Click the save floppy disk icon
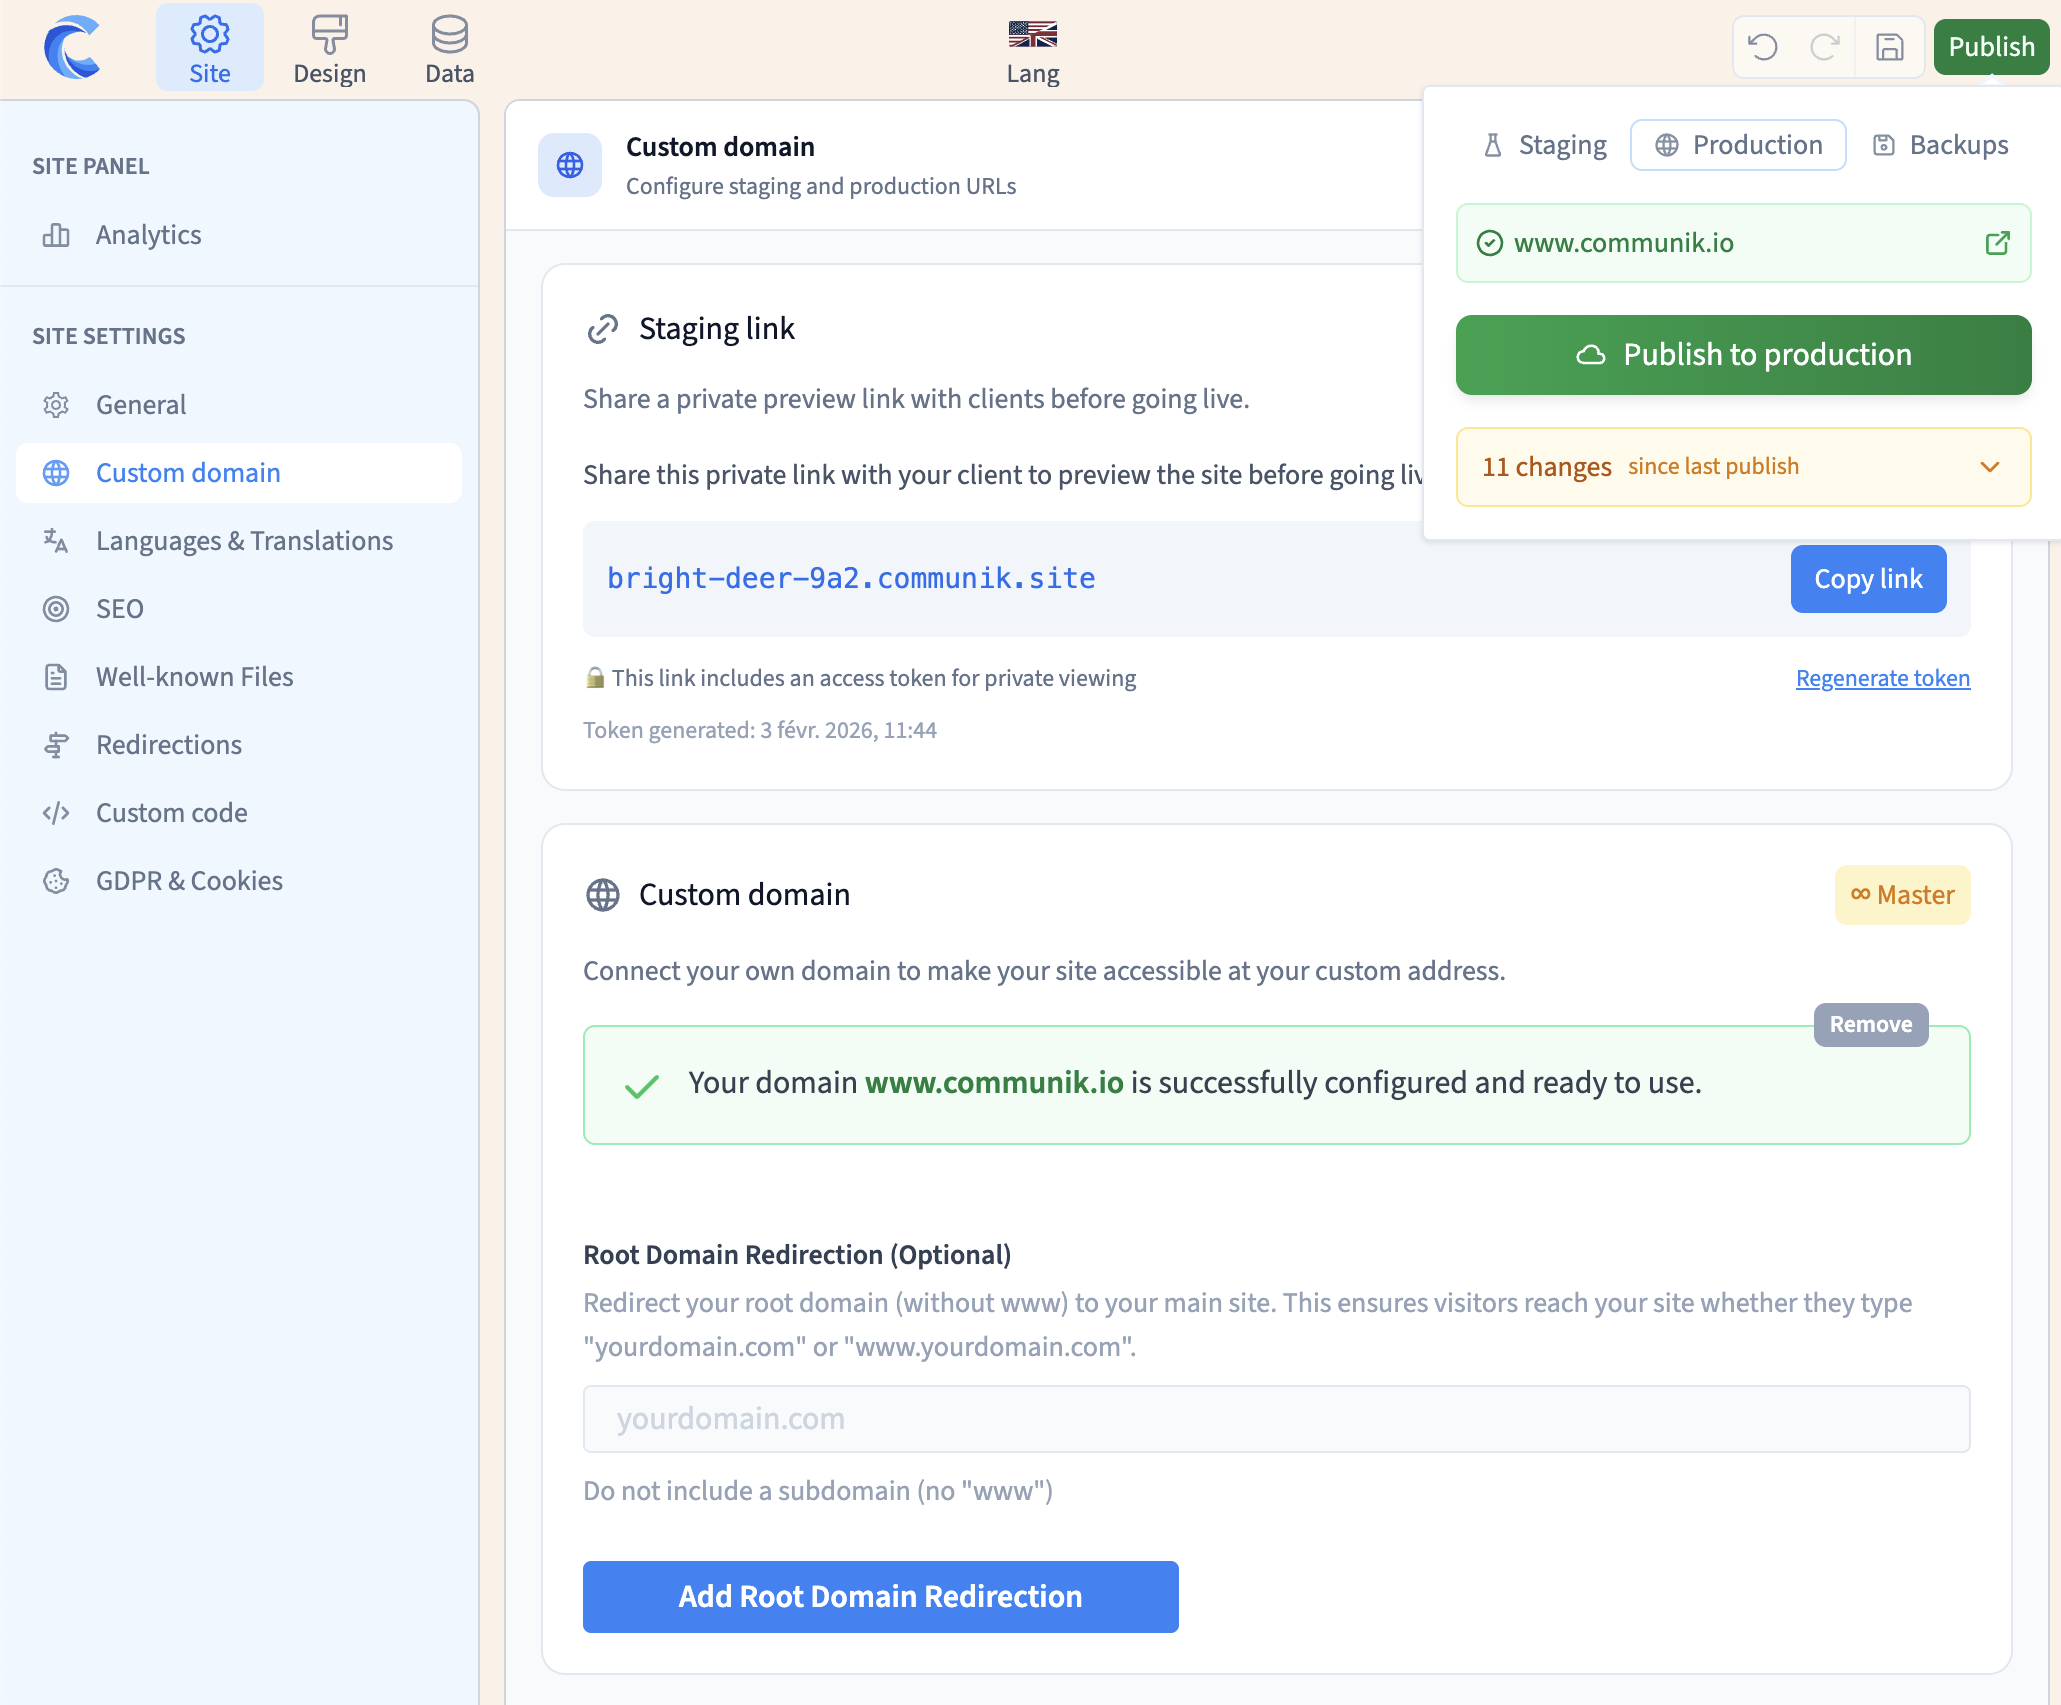This screenshot has width=2061, height=1705. point(1889,47)
